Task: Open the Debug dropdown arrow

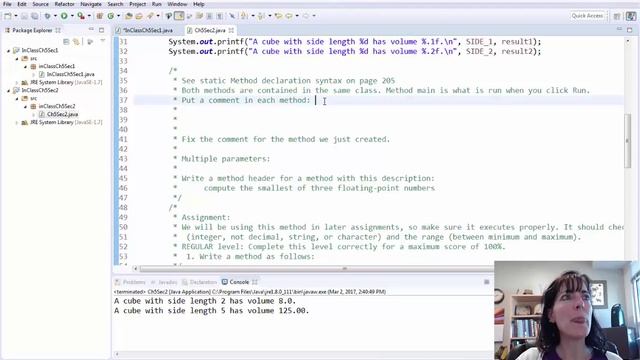Action: point(55,16)
